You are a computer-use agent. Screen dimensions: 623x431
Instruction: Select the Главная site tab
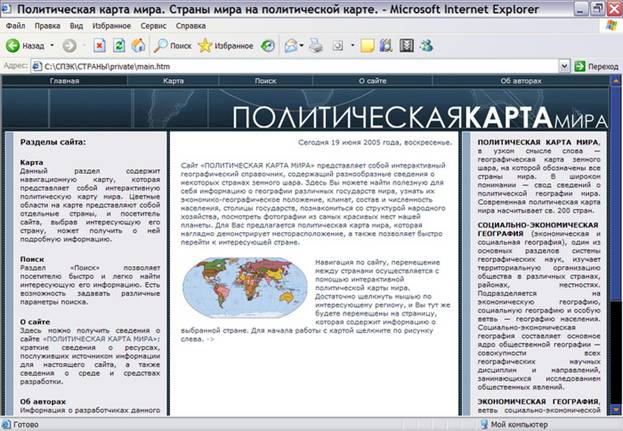[x=64, y=81]
